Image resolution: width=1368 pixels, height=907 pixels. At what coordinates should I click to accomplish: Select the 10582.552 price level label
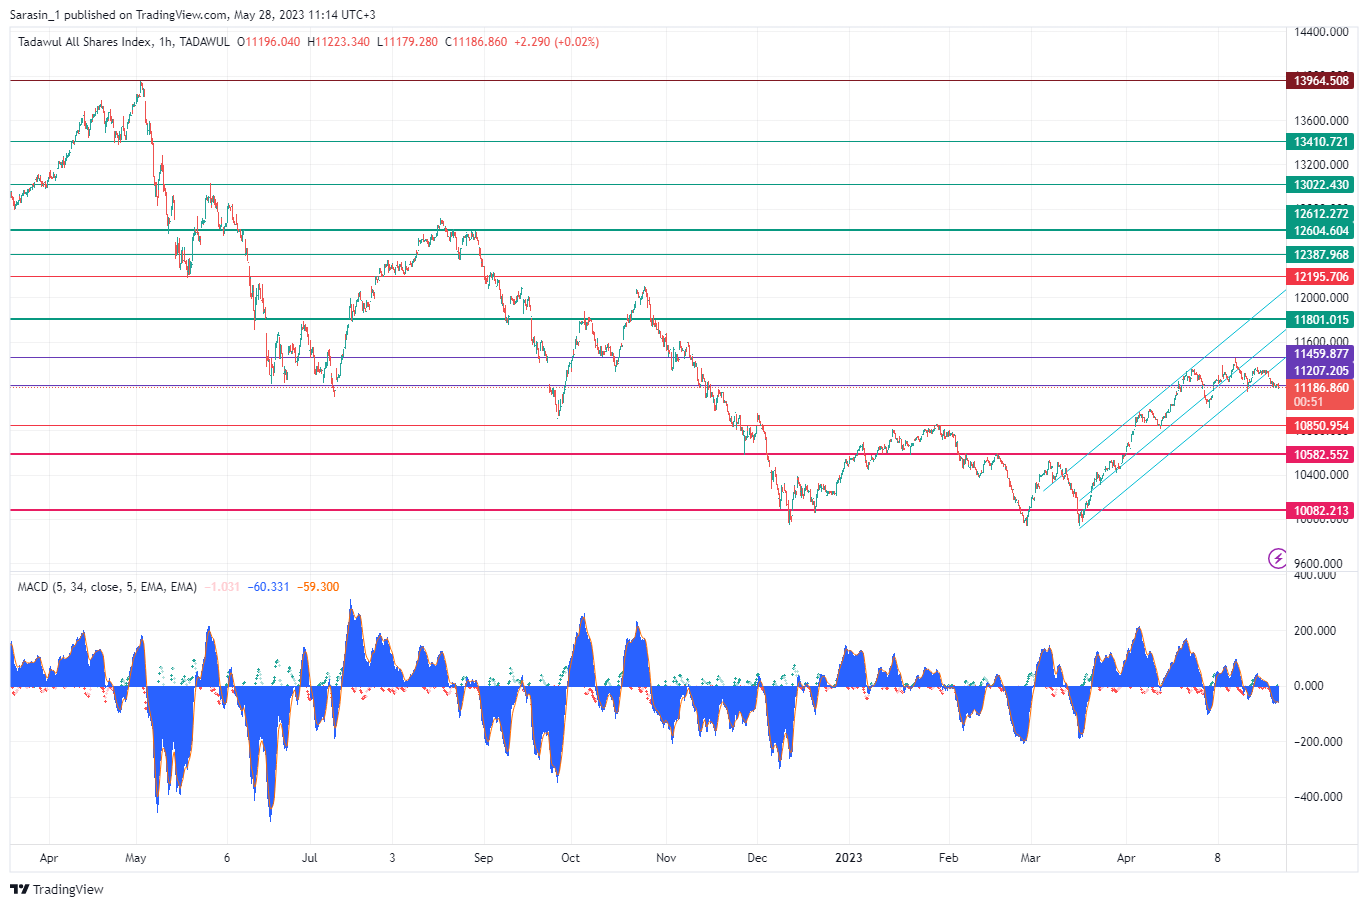point(1320,455)
